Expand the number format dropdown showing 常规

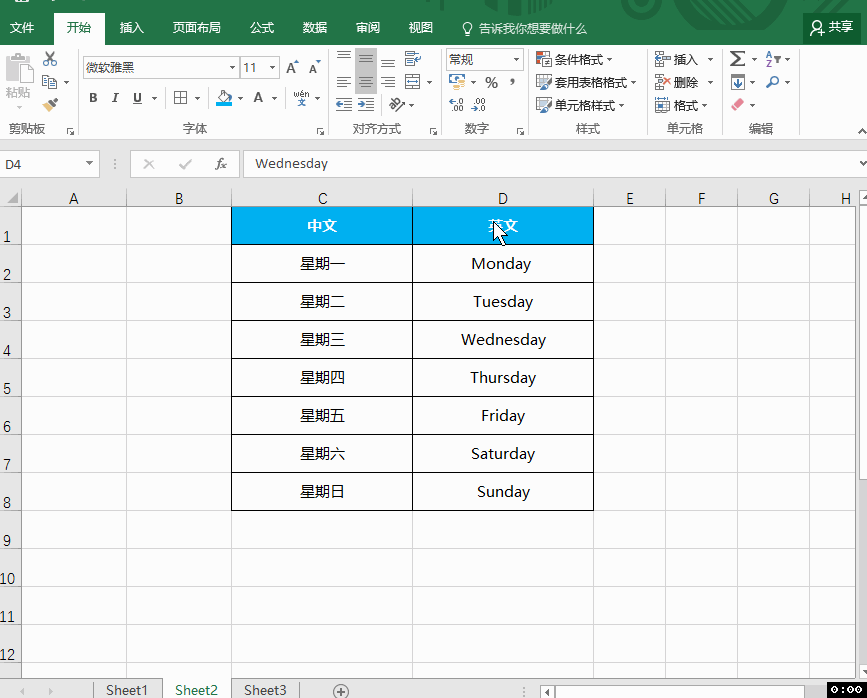516,60
